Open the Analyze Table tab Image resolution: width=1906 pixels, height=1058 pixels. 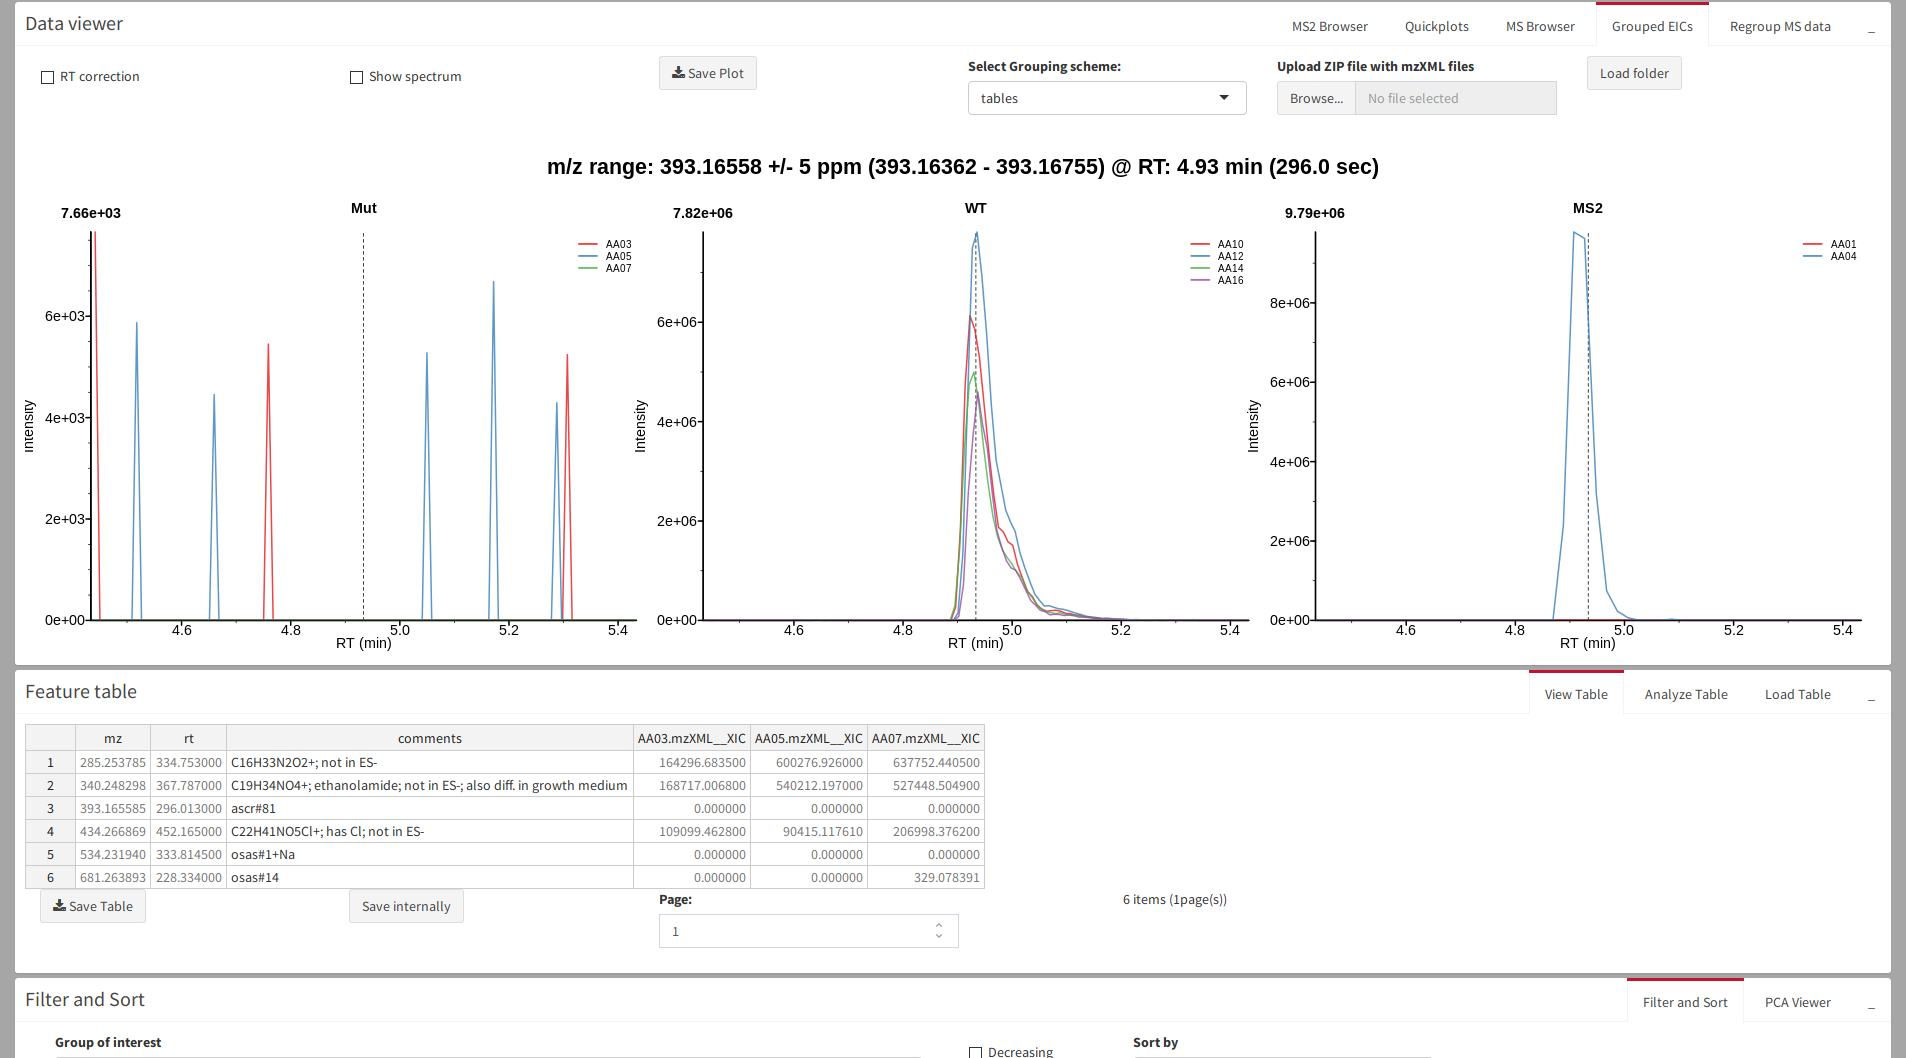(x=1685, y=695)
